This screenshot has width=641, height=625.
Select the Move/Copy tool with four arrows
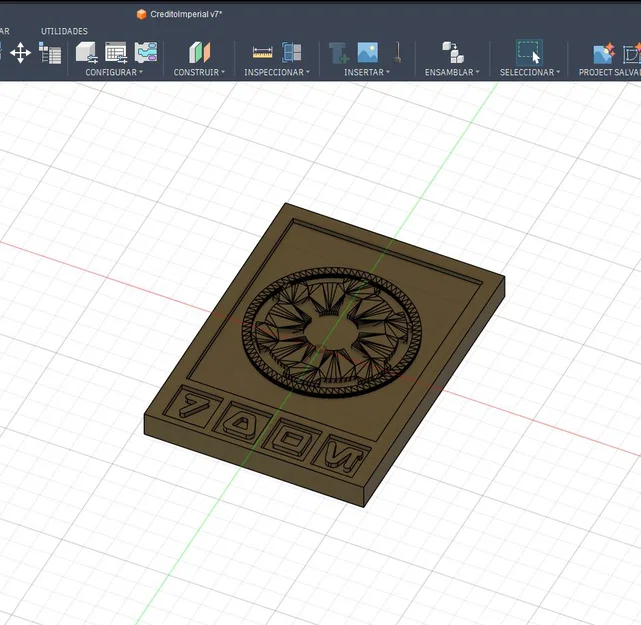pos(20,53)
